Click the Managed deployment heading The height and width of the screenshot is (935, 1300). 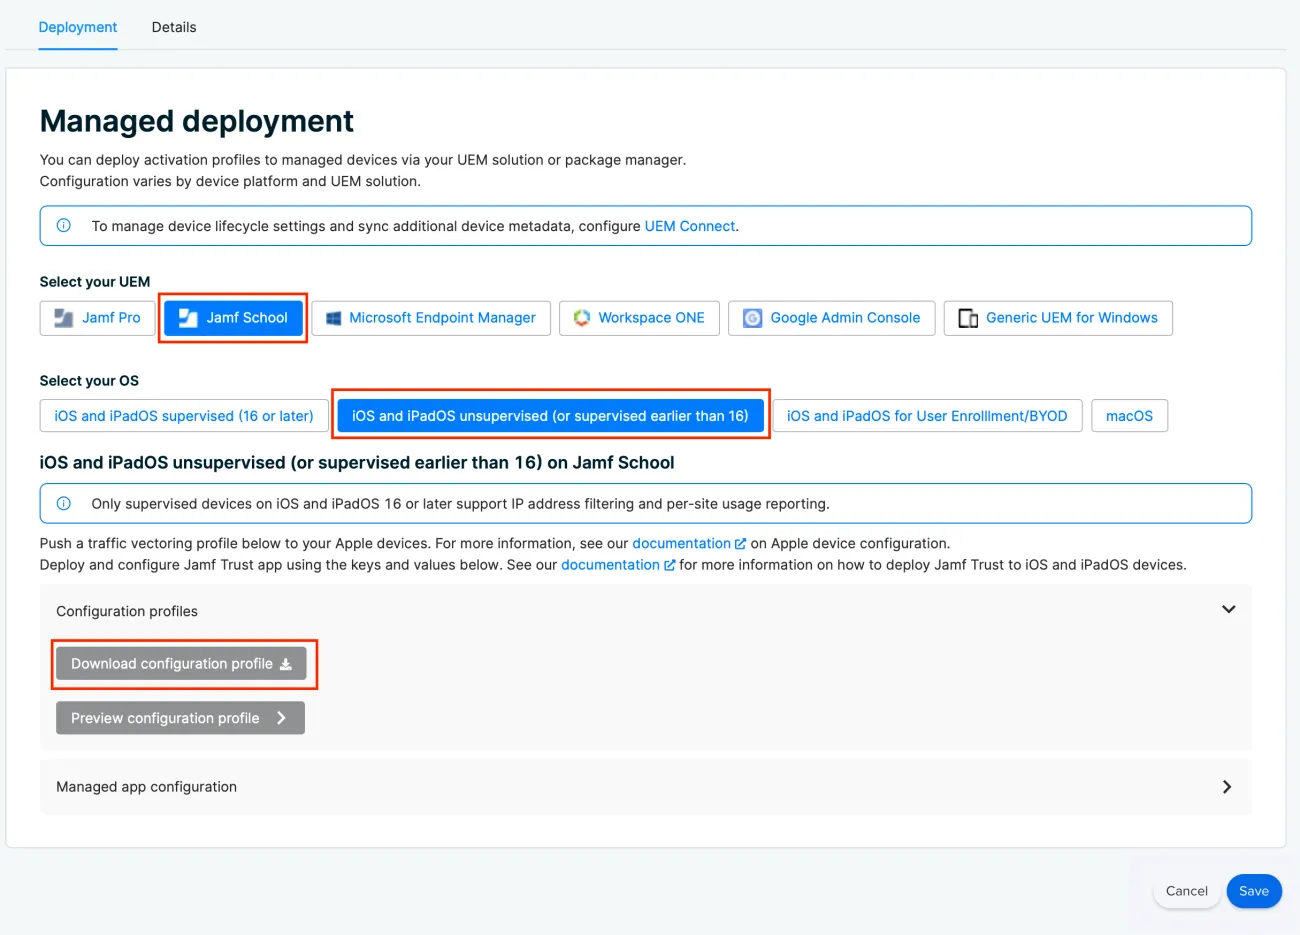[197, 121]
